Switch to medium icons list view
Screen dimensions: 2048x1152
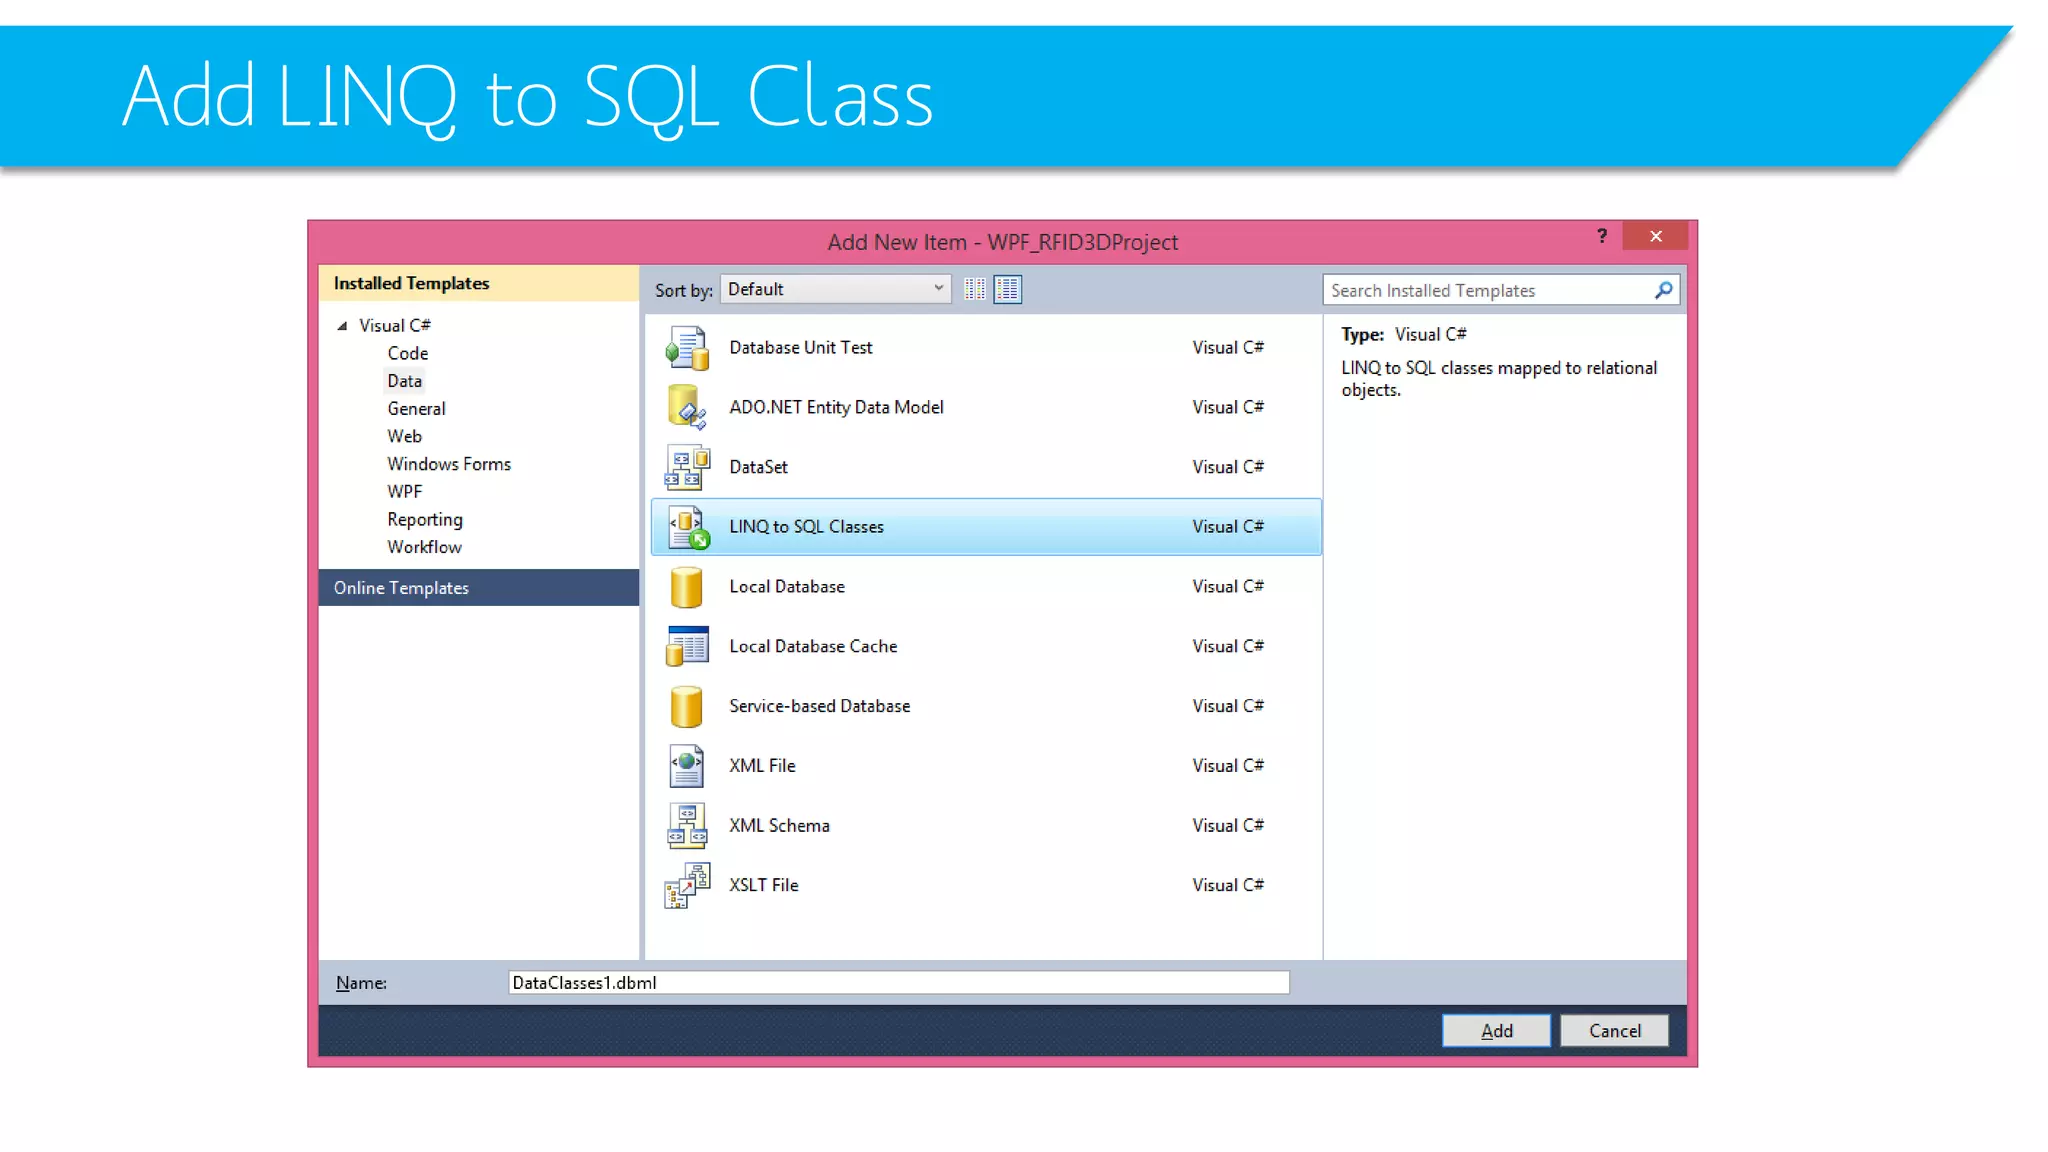1007,290
